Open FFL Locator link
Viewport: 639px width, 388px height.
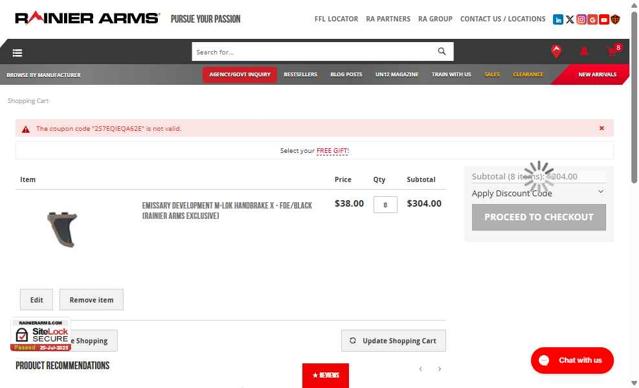coord(336,19)
